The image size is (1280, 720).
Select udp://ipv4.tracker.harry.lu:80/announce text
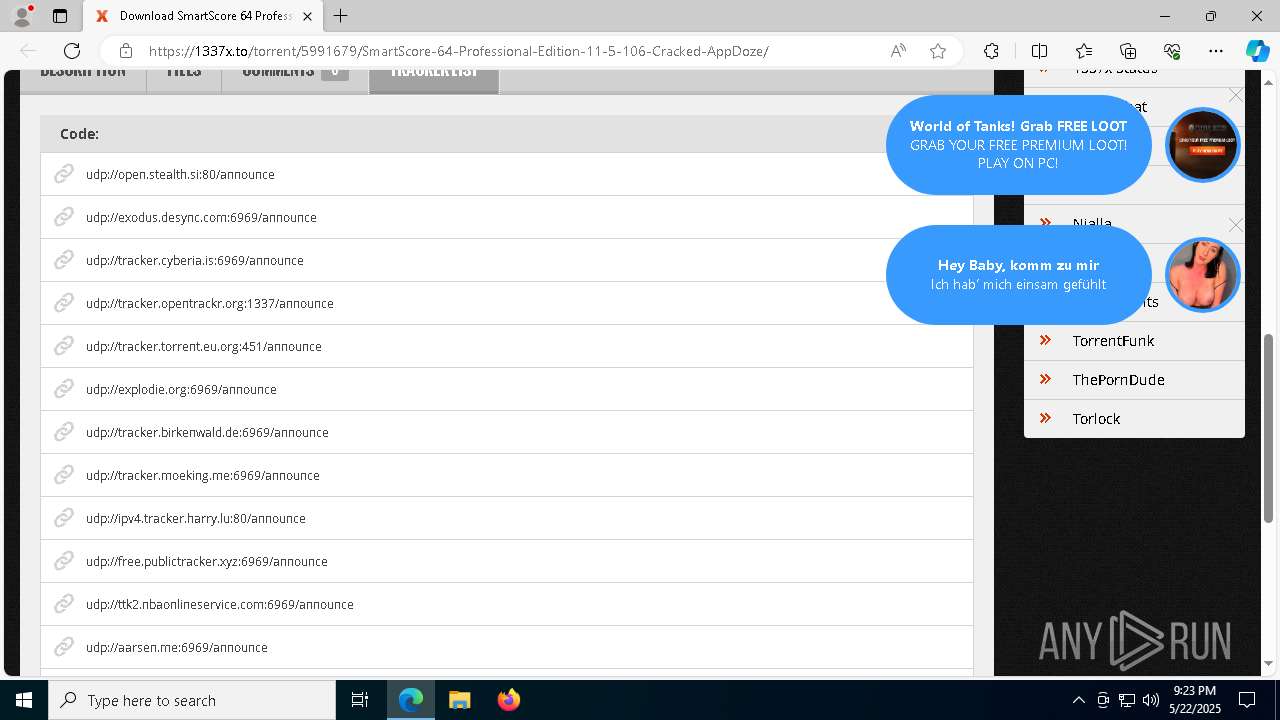coord(196,518)
